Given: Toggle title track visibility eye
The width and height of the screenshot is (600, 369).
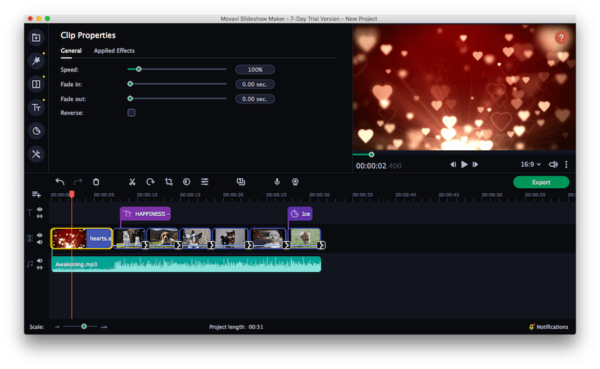Looking at the screenshot, I should 40,210.
